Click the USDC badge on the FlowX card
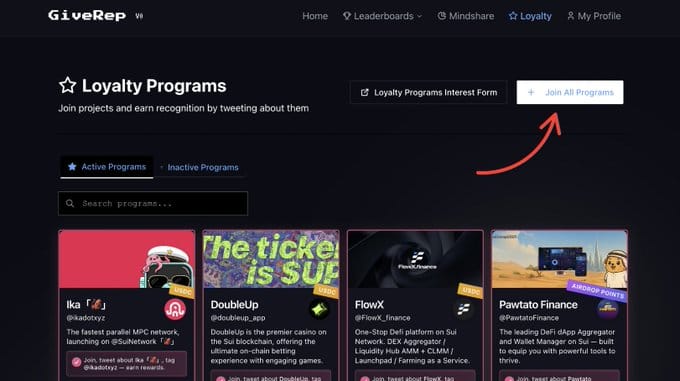Viewport: 680px width, 381px height. (471, 291)
